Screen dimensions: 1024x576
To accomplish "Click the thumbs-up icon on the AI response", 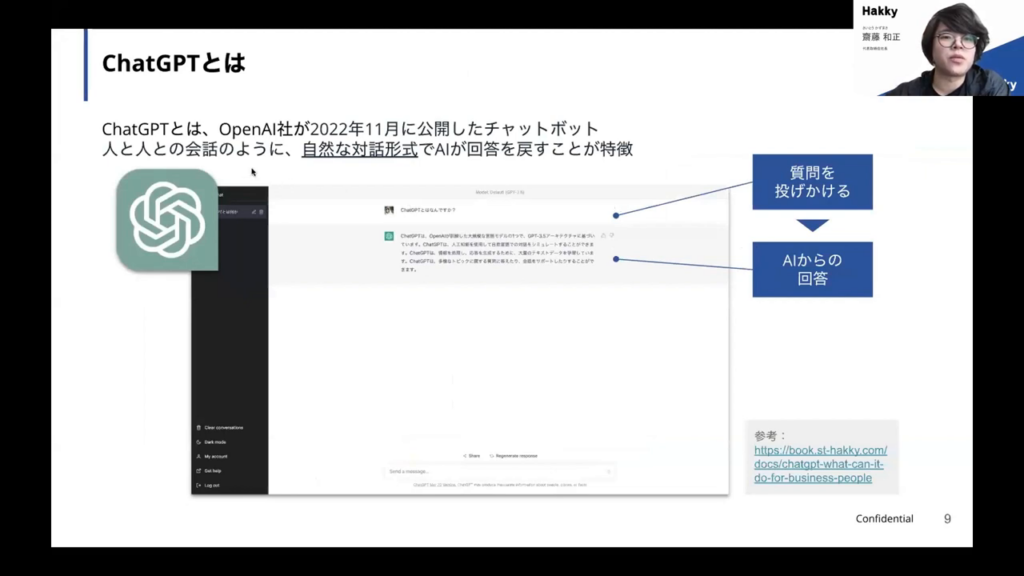I will pos(603,236).
